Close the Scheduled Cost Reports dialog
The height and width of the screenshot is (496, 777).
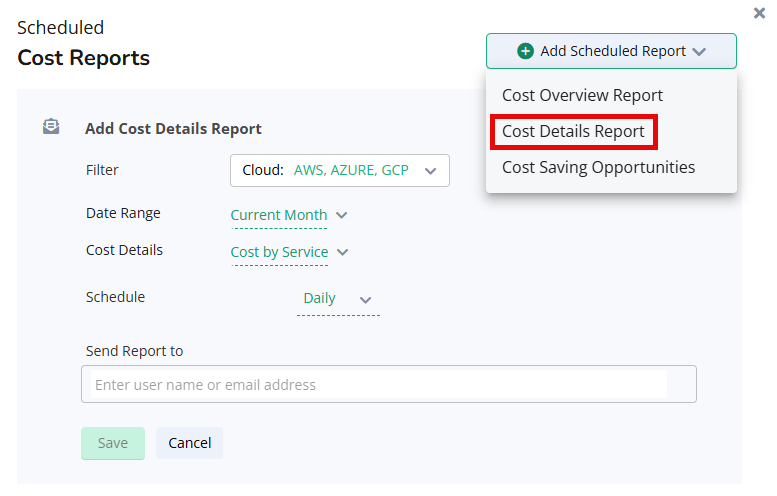(x=759, y=13)
